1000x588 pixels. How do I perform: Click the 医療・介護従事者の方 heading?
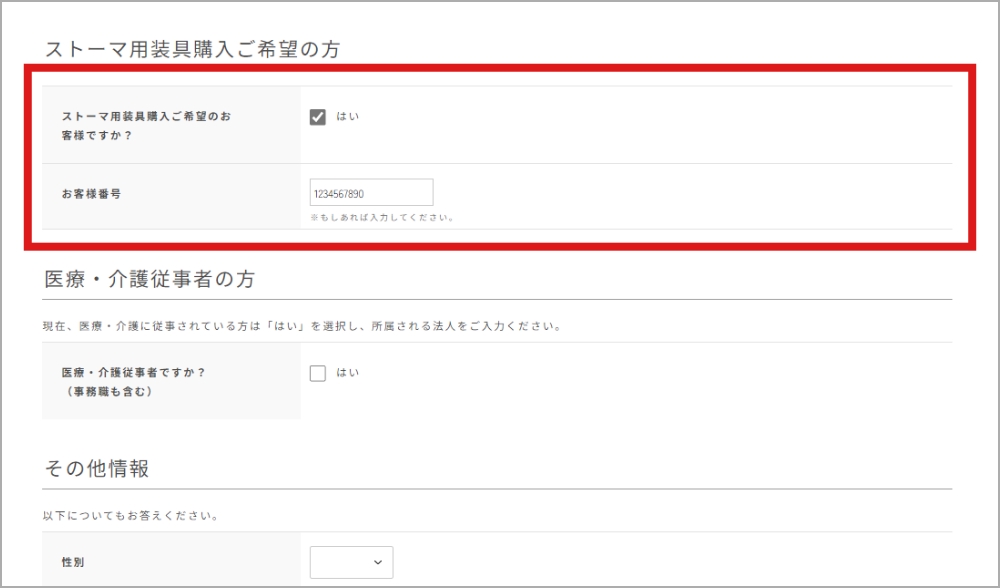click(150, 279)
